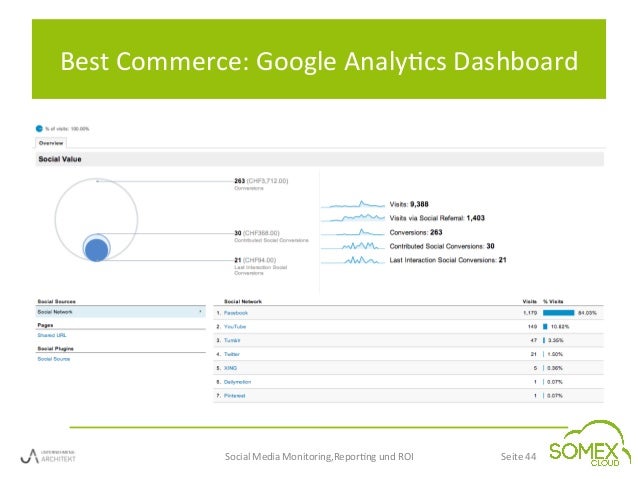Click the Visits column header
The image size is (638, 479).
pos(529,302)
